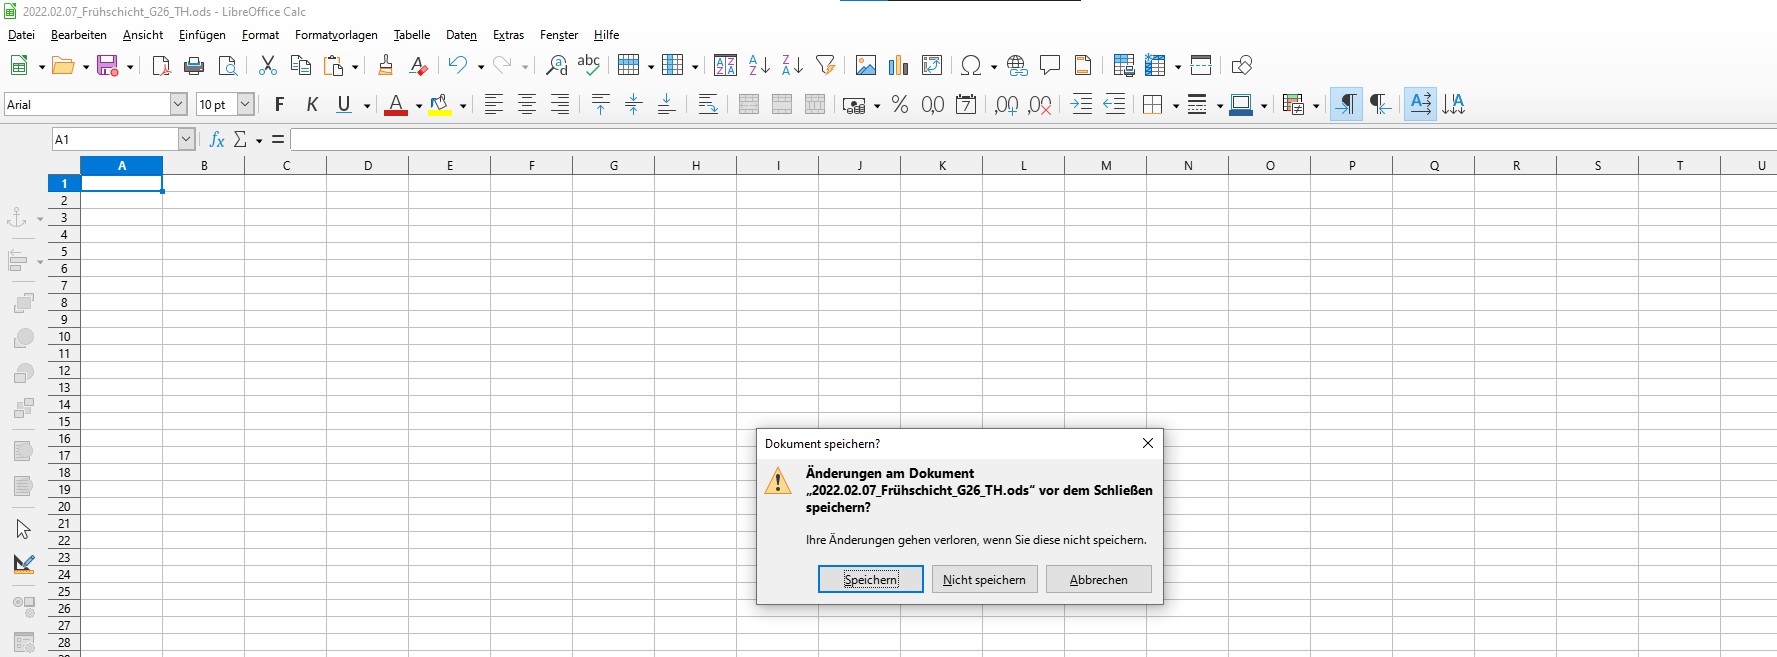Click the print icon in the toolbar
Image resolution: width=1777 pixels, height=657 pixels.
coord(194,66)
